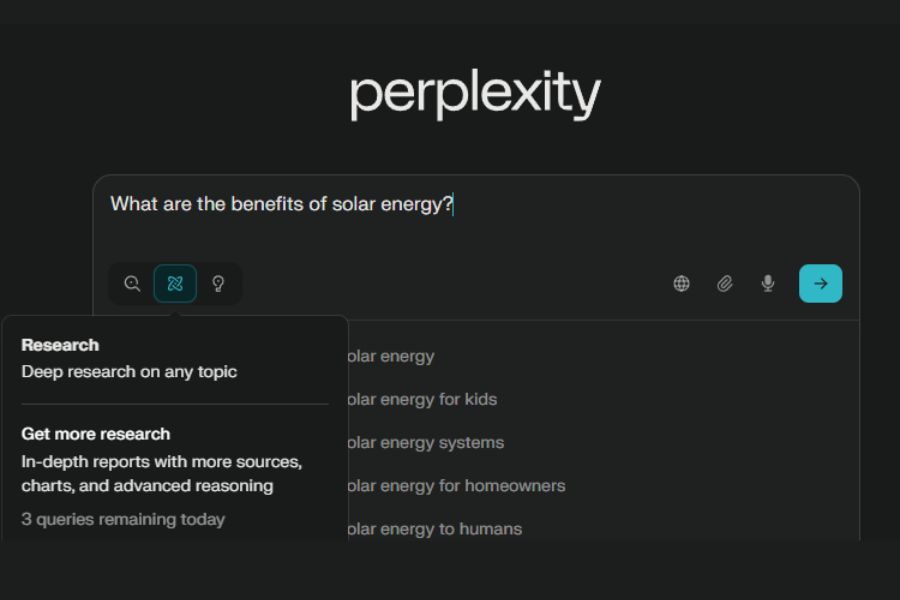
Task: Choose the suggestion ending 'solar energy systems'
Action: pyautogui.click(x=424, y=442)
